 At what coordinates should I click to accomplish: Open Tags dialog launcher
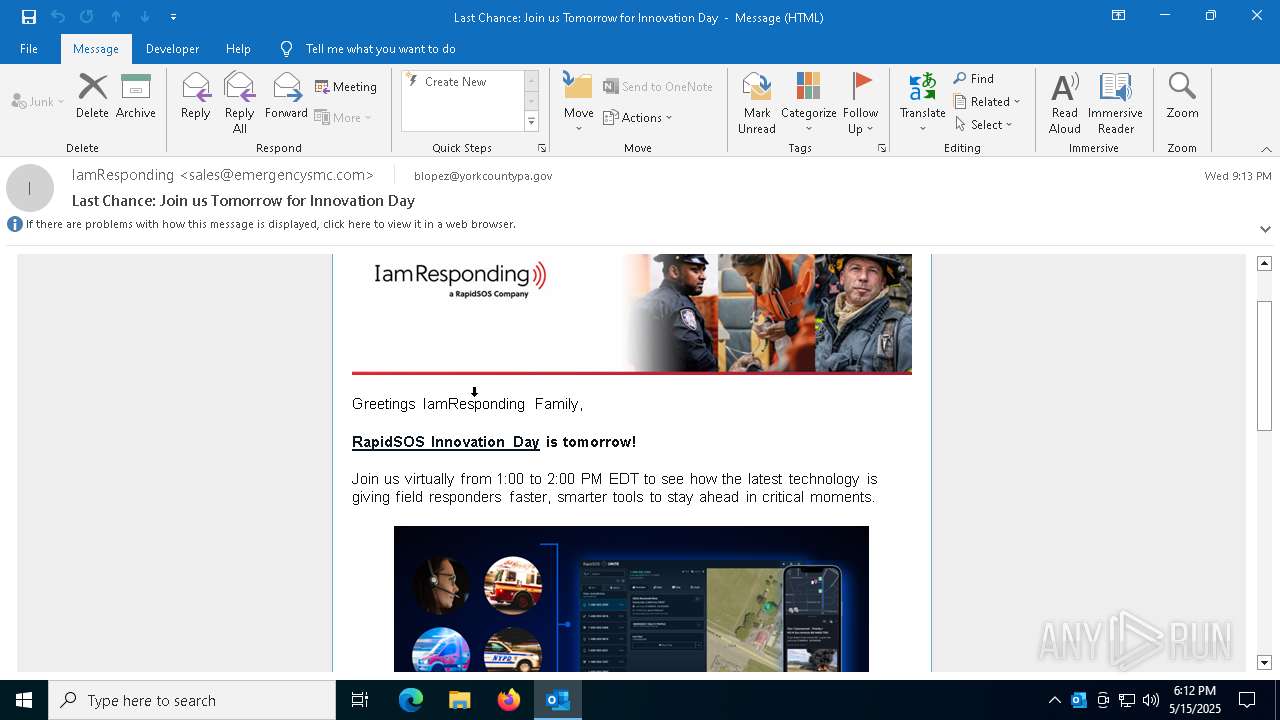pos(882,148)
